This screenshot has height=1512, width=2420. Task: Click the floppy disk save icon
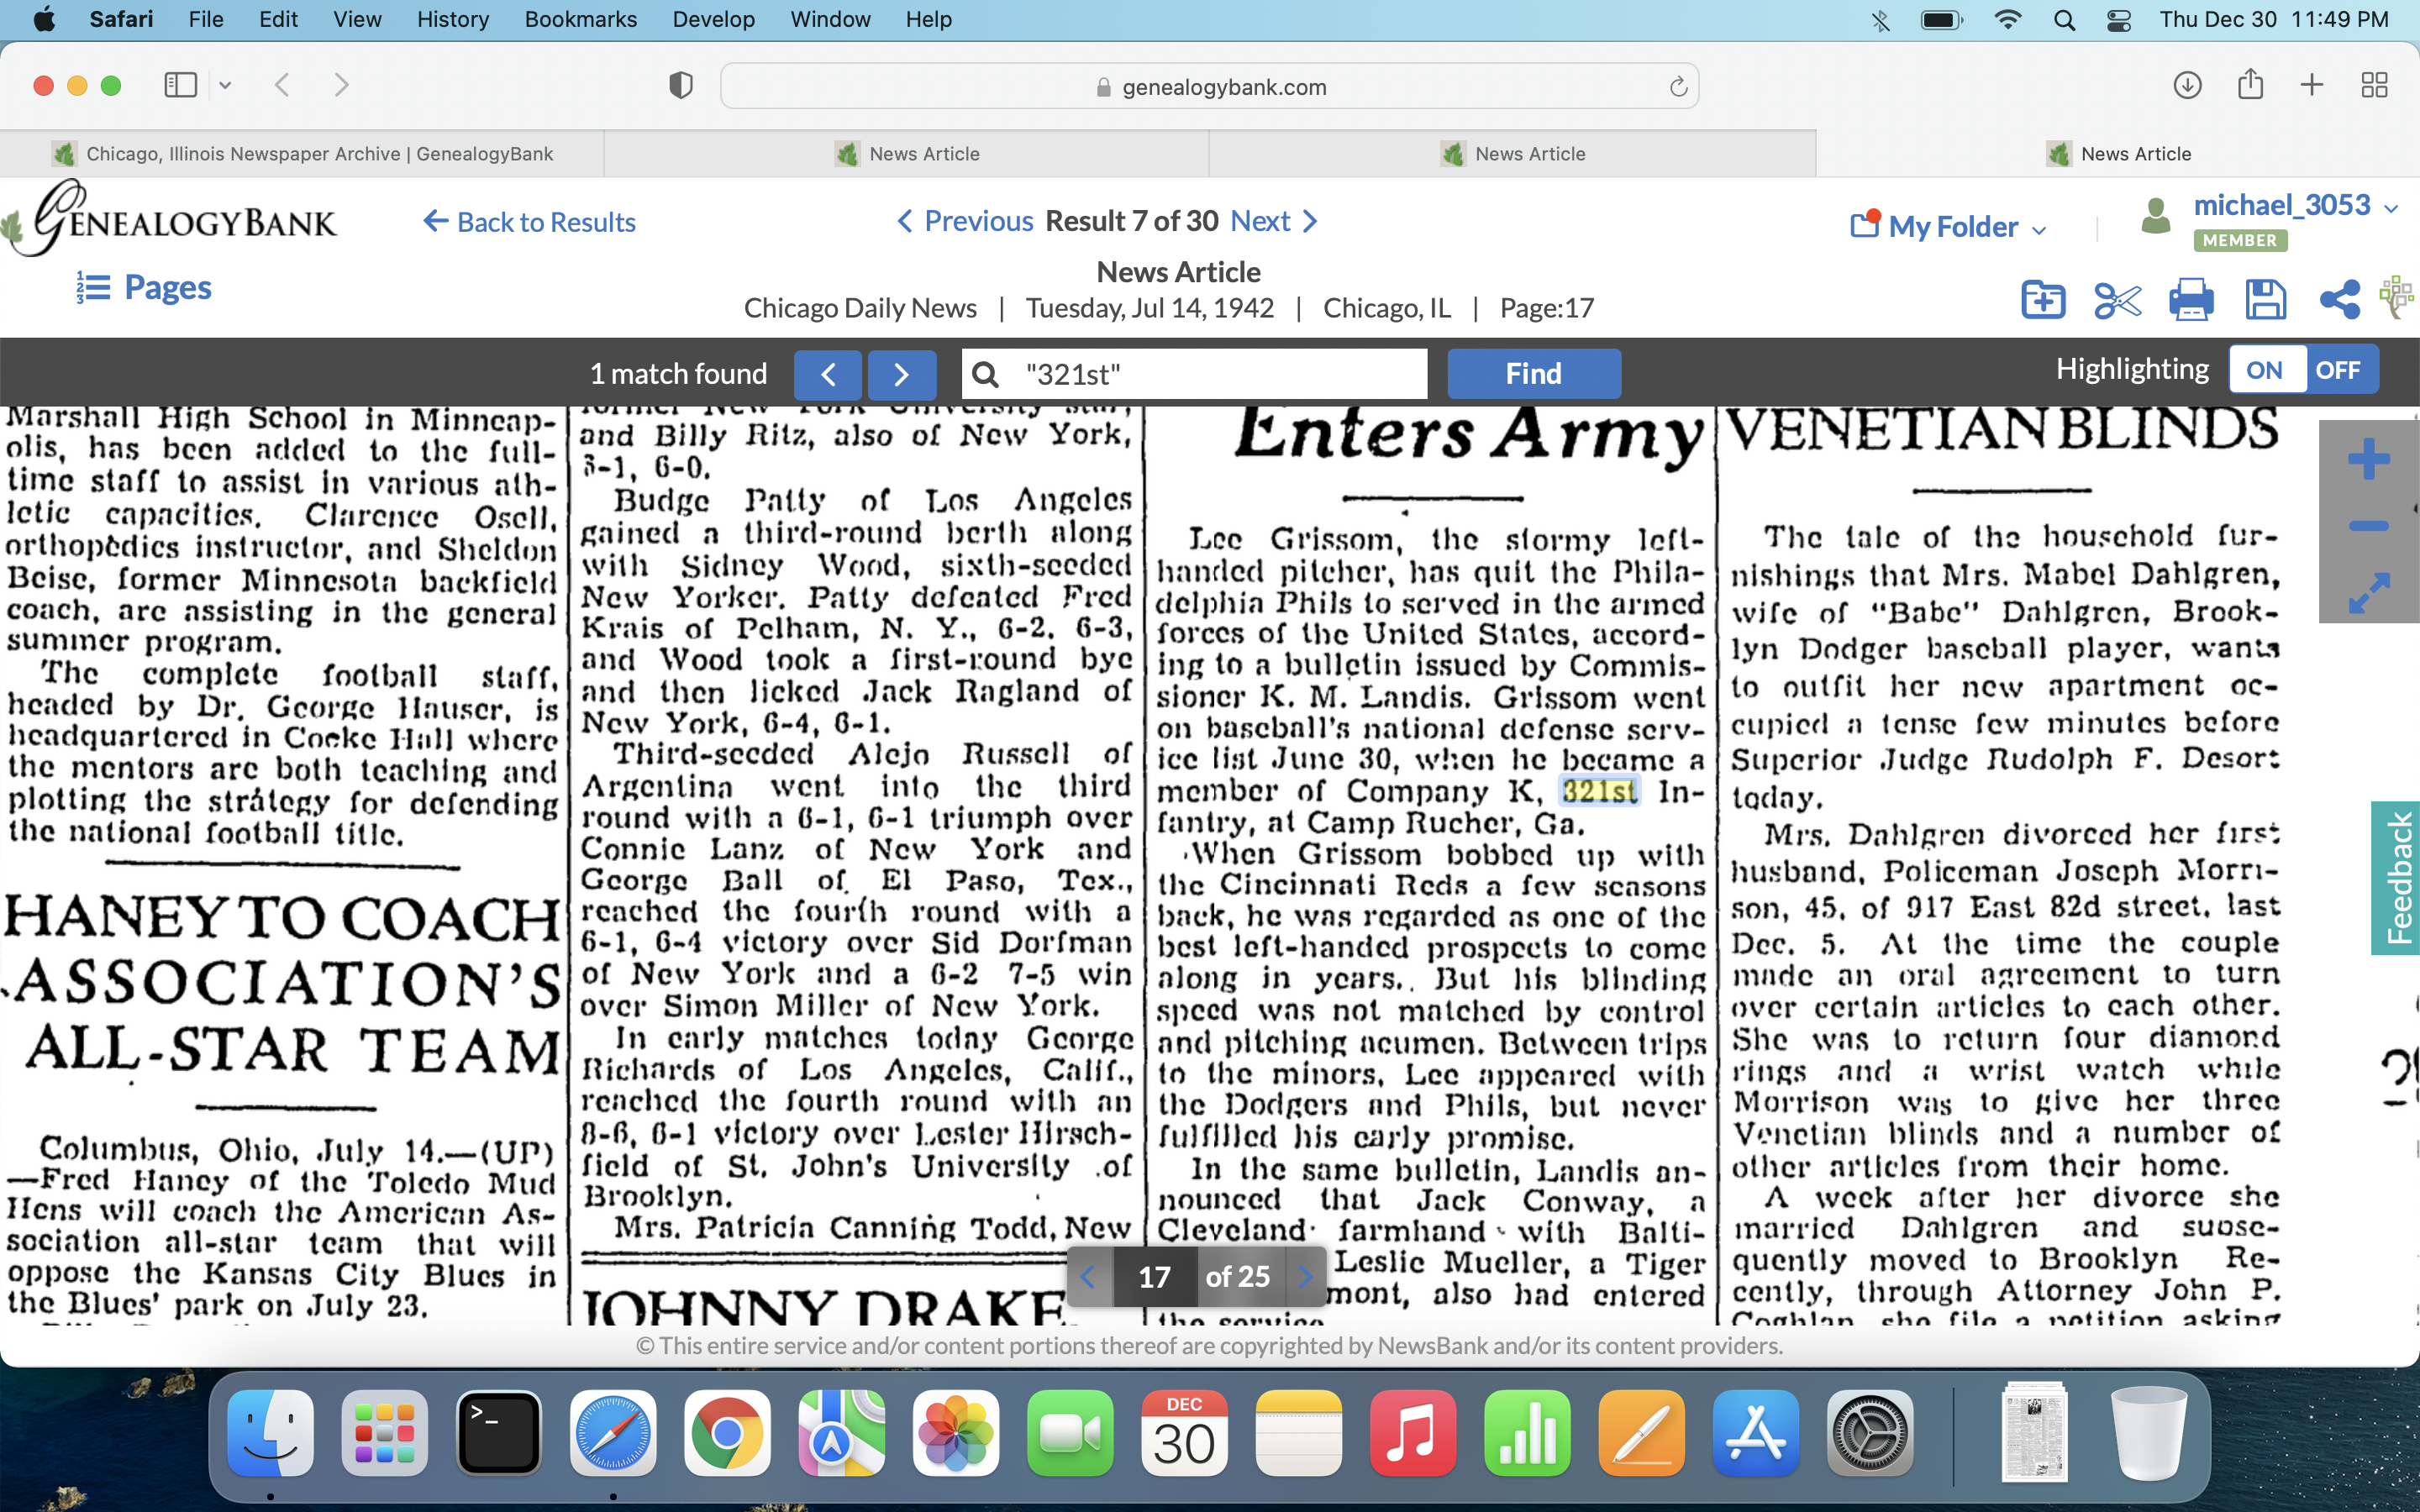(2265, 299)
